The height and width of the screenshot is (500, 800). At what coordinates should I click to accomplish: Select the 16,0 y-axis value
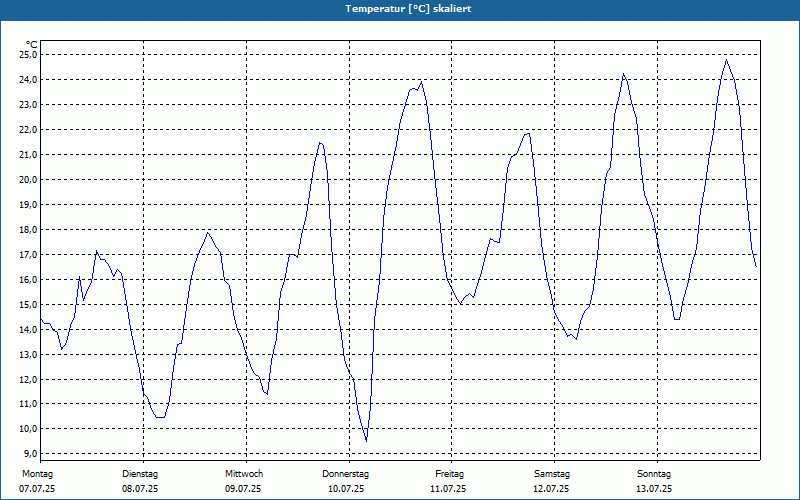[28, 280]
